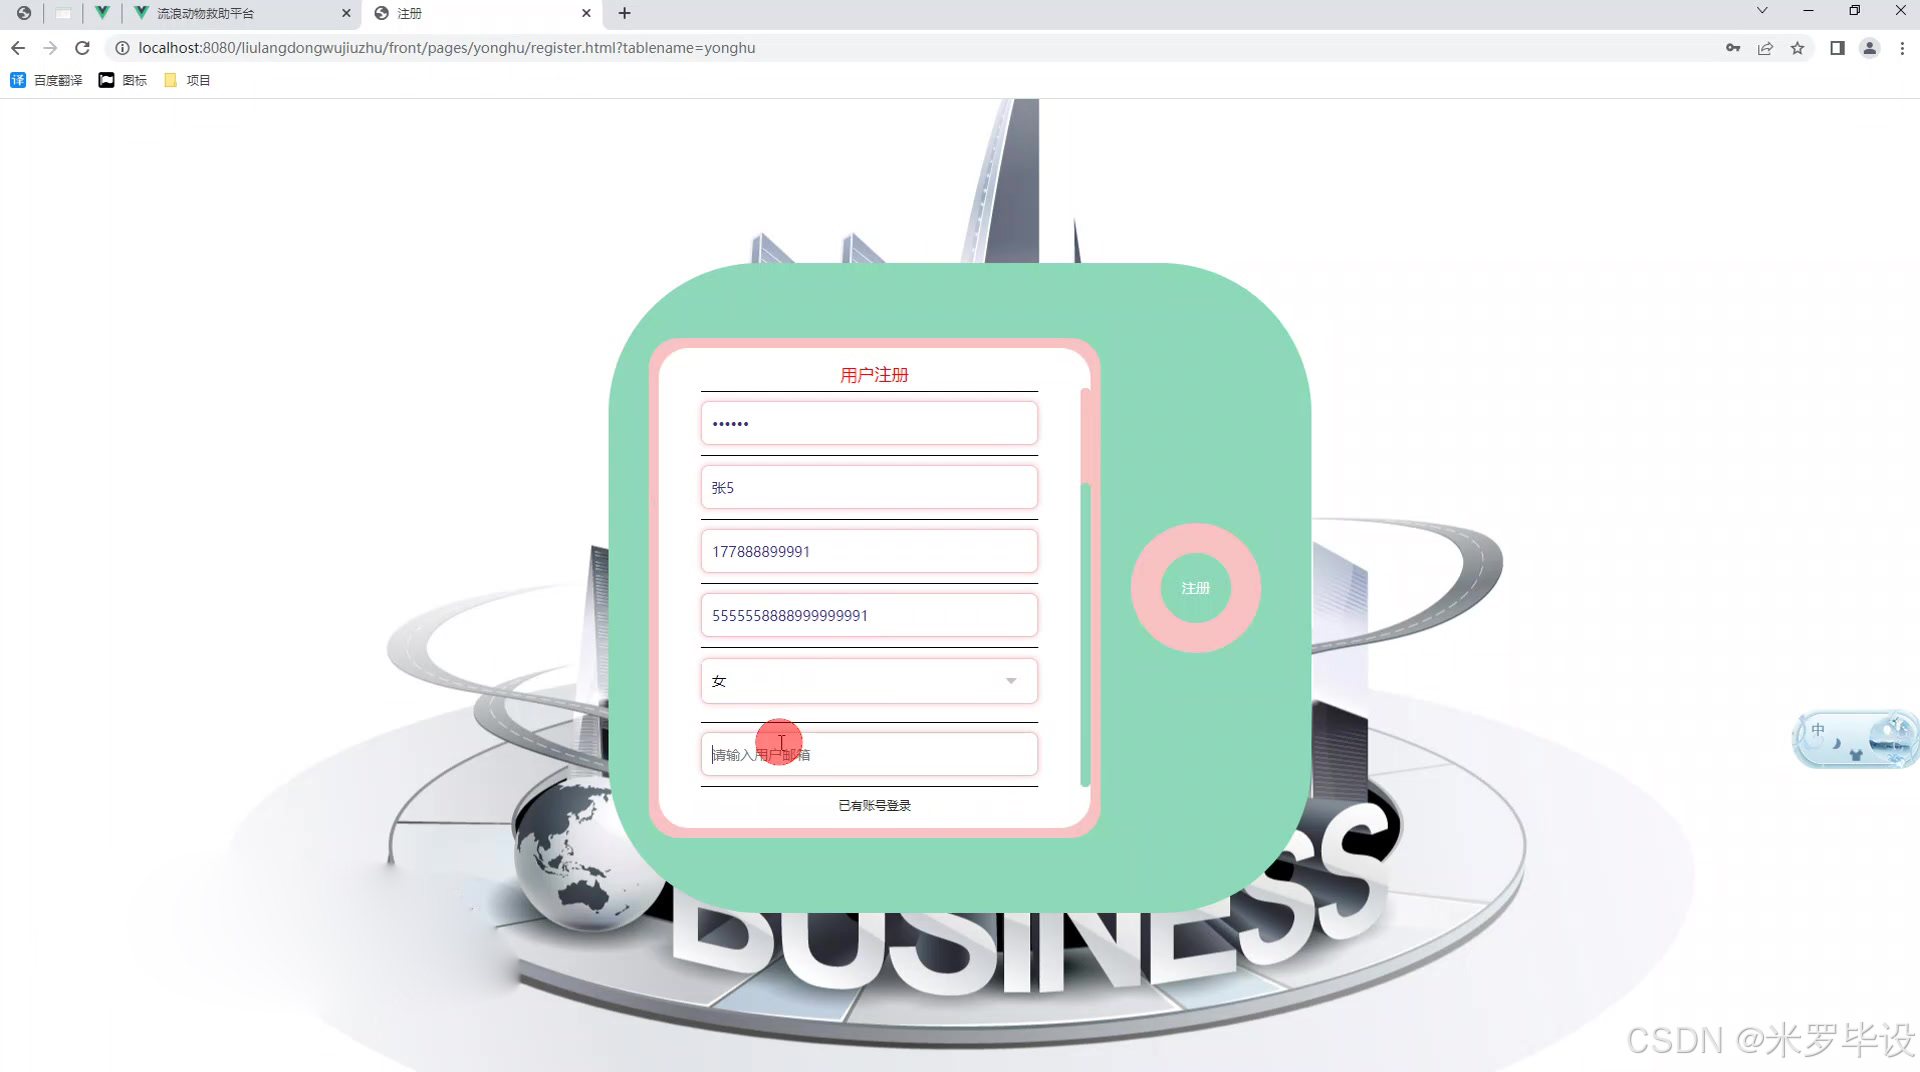This screenshot has width=1920, height=1072.
Task: Switch to the first pinned globe tab
Action: click(24, 13)
